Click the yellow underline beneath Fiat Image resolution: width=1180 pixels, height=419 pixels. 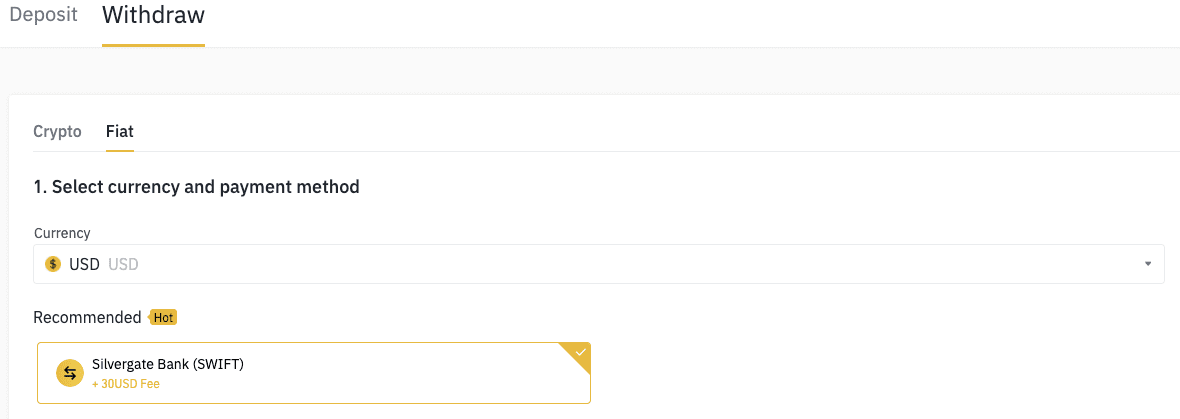click(x=120, y=150)
